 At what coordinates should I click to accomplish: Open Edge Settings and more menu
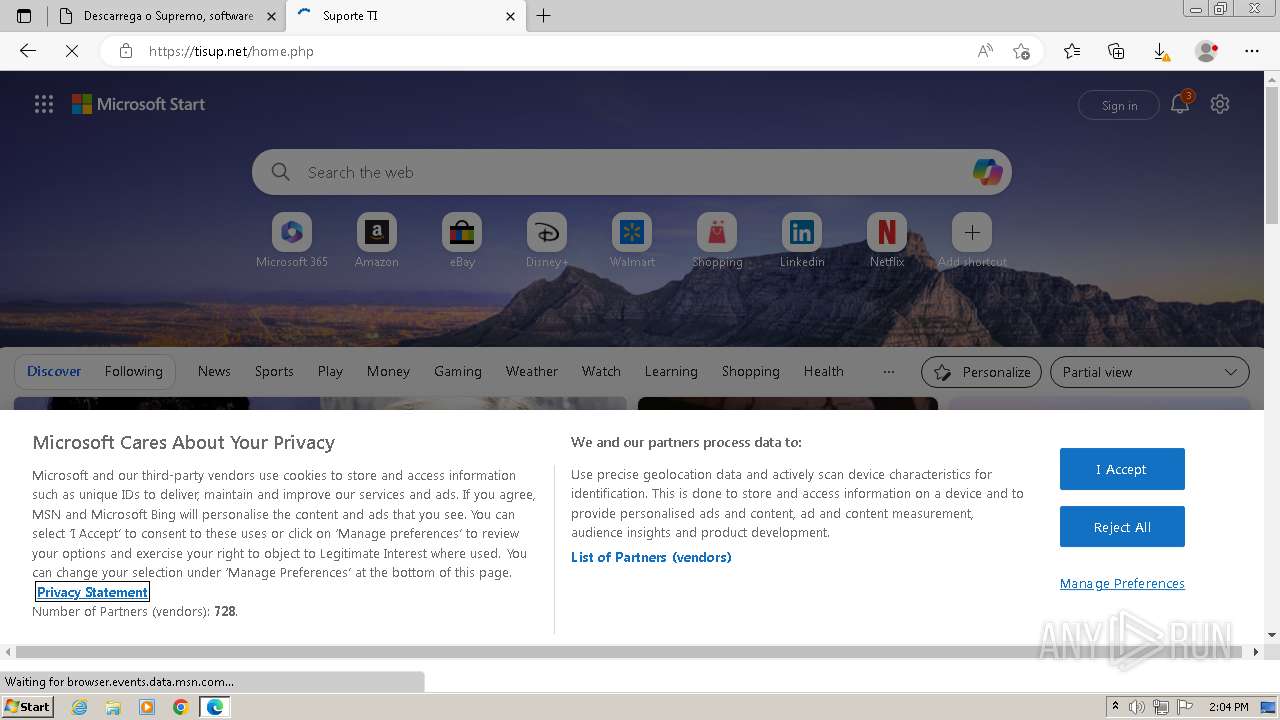tap(1252, 51)
